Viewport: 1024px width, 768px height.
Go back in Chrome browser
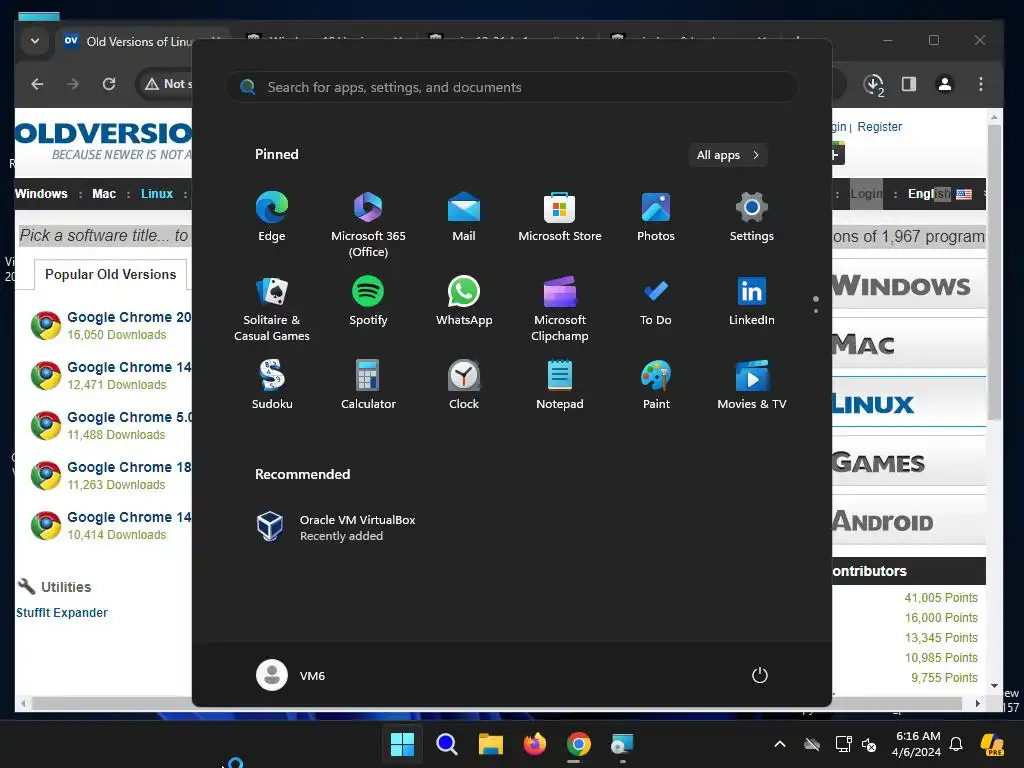pos(37,84)
